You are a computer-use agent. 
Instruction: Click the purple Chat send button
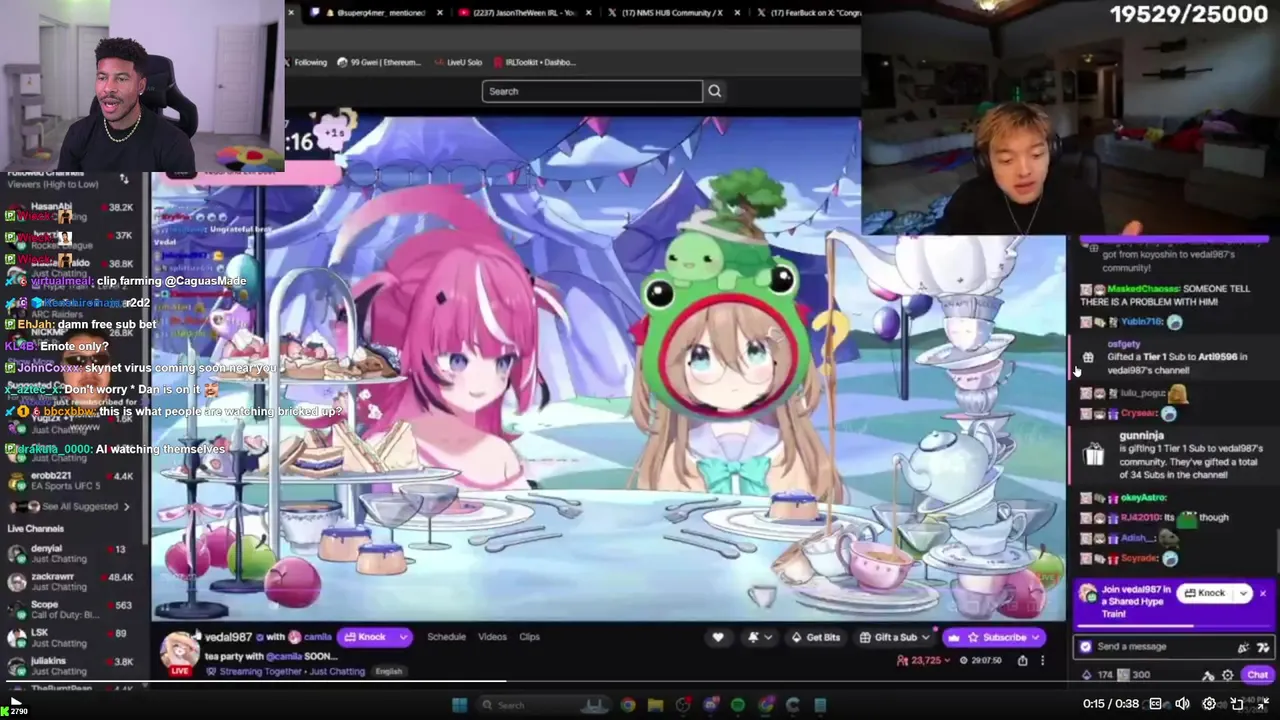click(1257, 675)
